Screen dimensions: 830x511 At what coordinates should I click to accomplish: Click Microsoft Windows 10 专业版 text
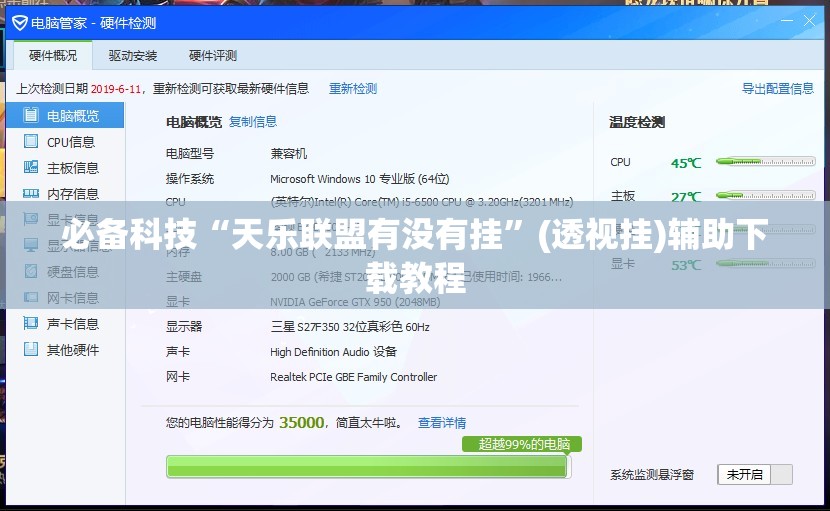coord(359,179)
